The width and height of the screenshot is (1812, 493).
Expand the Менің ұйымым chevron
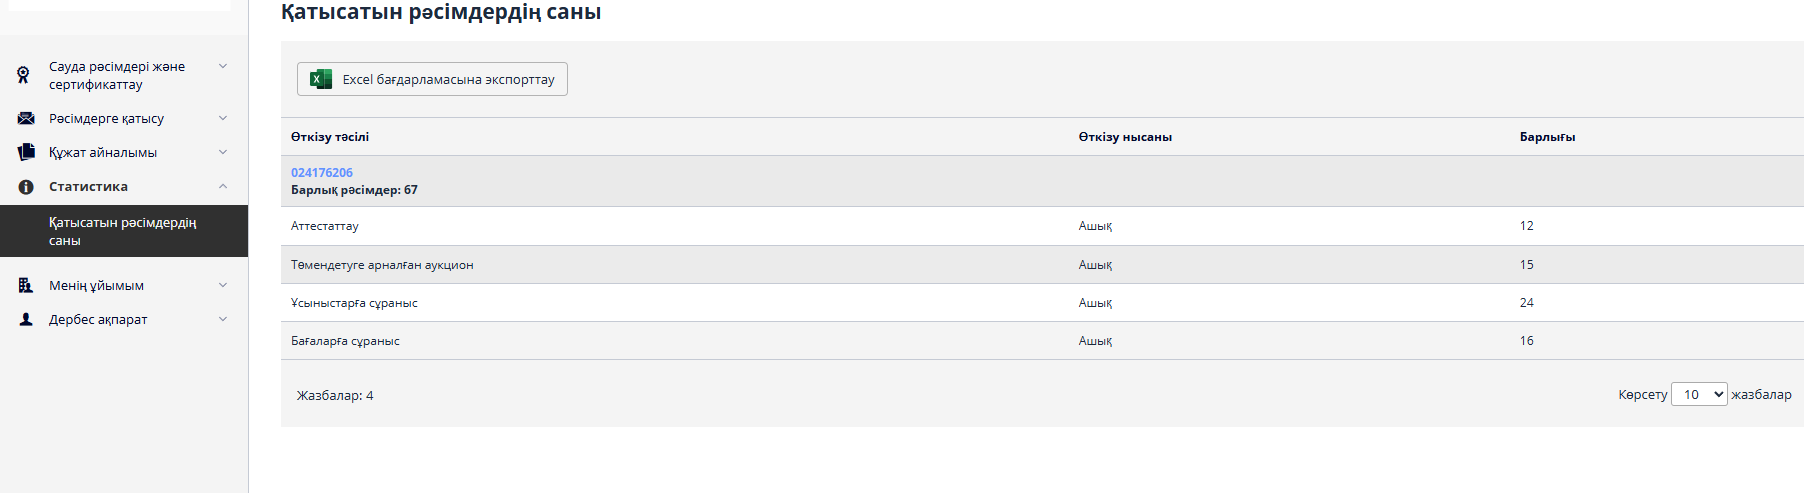[223, 285]
